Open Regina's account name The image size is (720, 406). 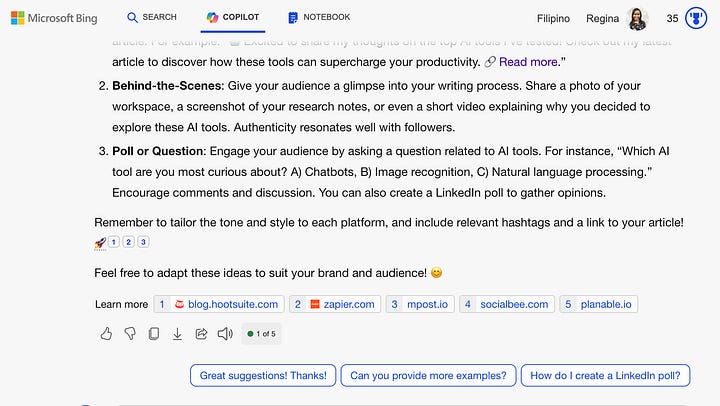pos(602,18)
